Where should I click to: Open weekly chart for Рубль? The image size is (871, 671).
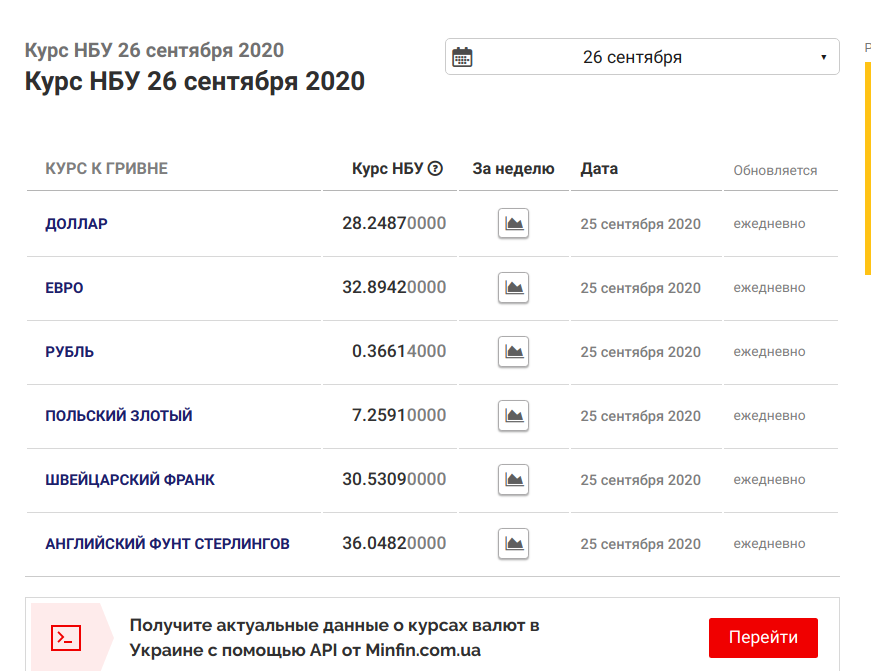click(513, 351)
